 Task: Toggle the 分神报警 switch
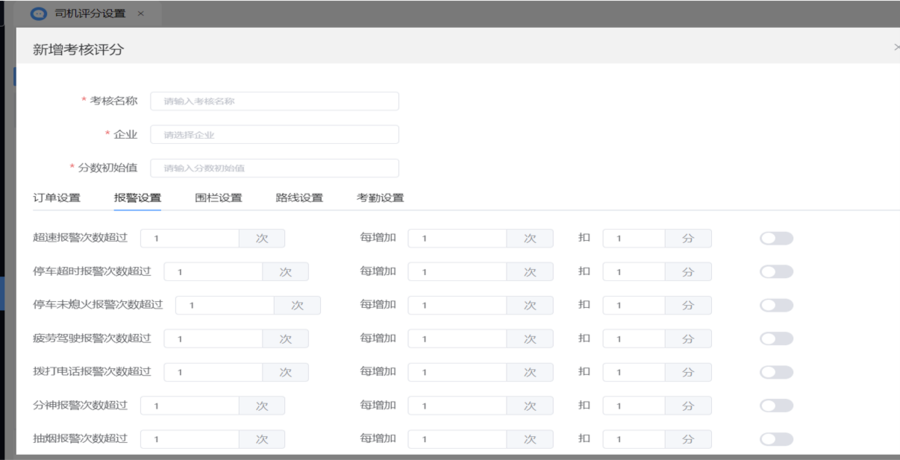[776, 406]
